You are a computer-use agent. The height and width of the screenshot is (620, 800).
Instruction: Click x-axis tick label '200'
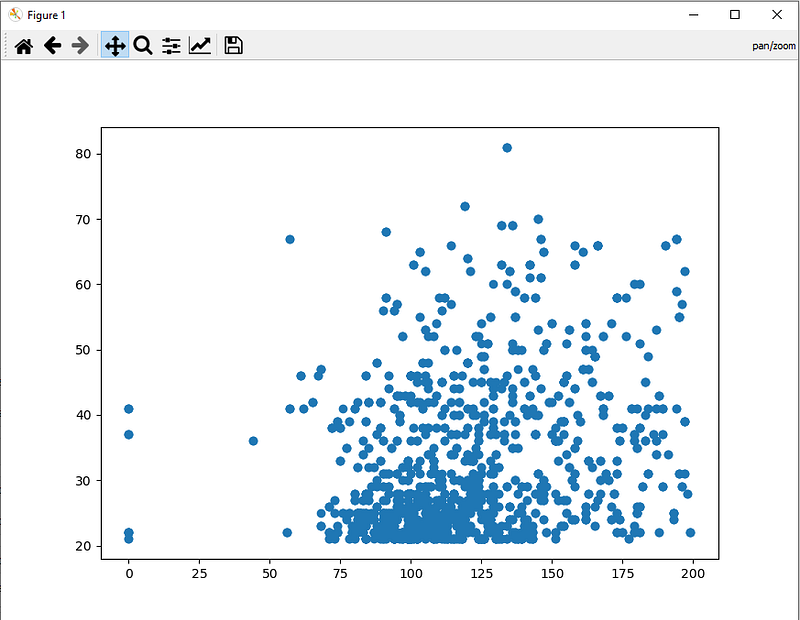[693, 574]
